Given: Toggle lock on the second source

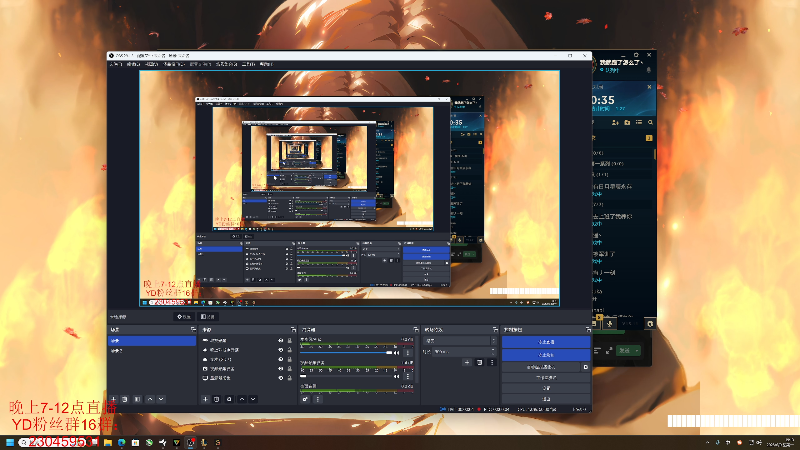Looking at the screenshot, I should point(290,350).
